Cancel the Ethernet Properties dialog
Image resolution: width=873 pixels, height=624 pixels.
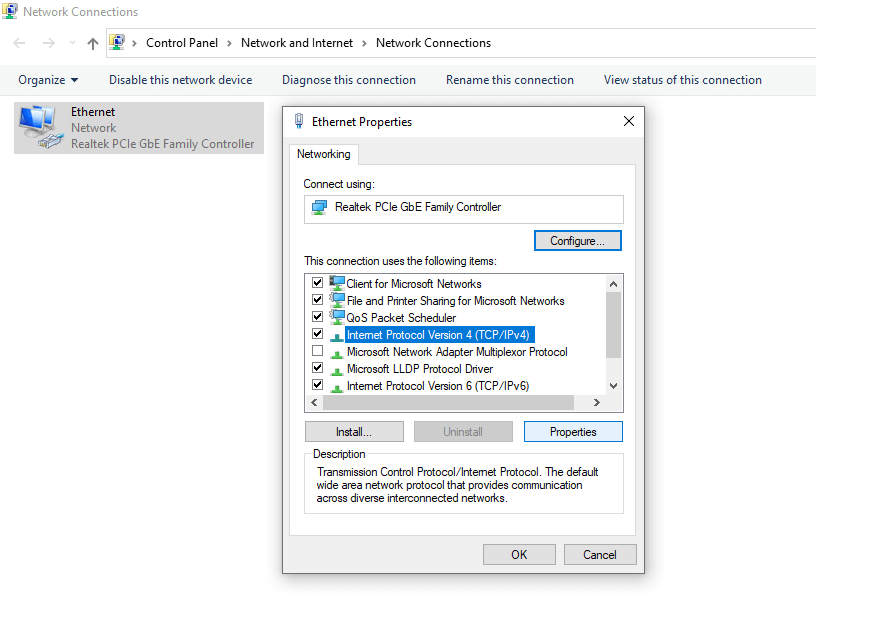click(600, 554)
